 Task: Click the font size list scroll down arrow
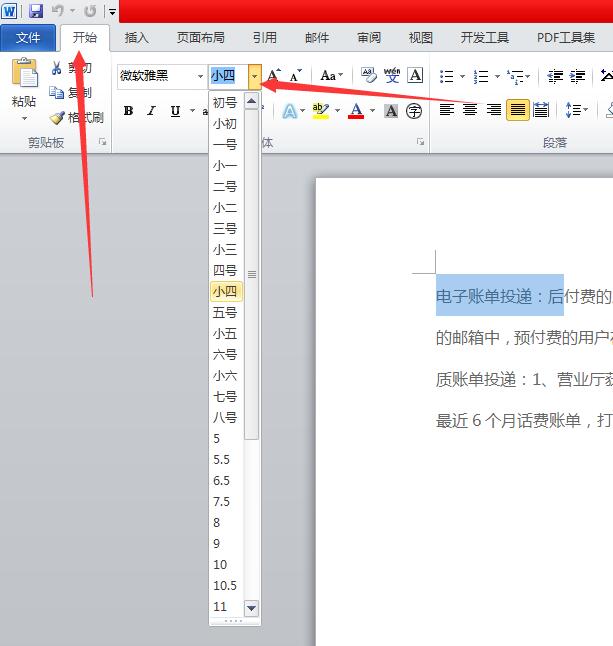coord(251,608)
